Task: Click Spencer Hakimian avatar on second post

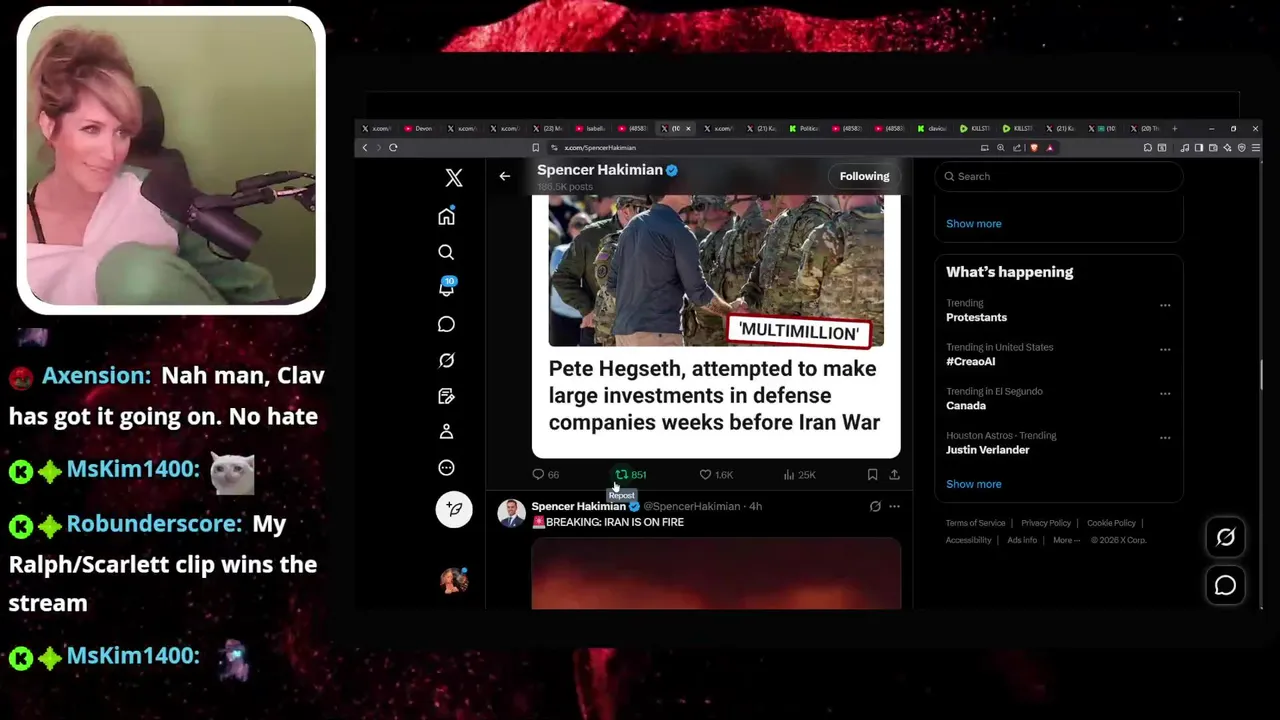Action: click(511, 513)
